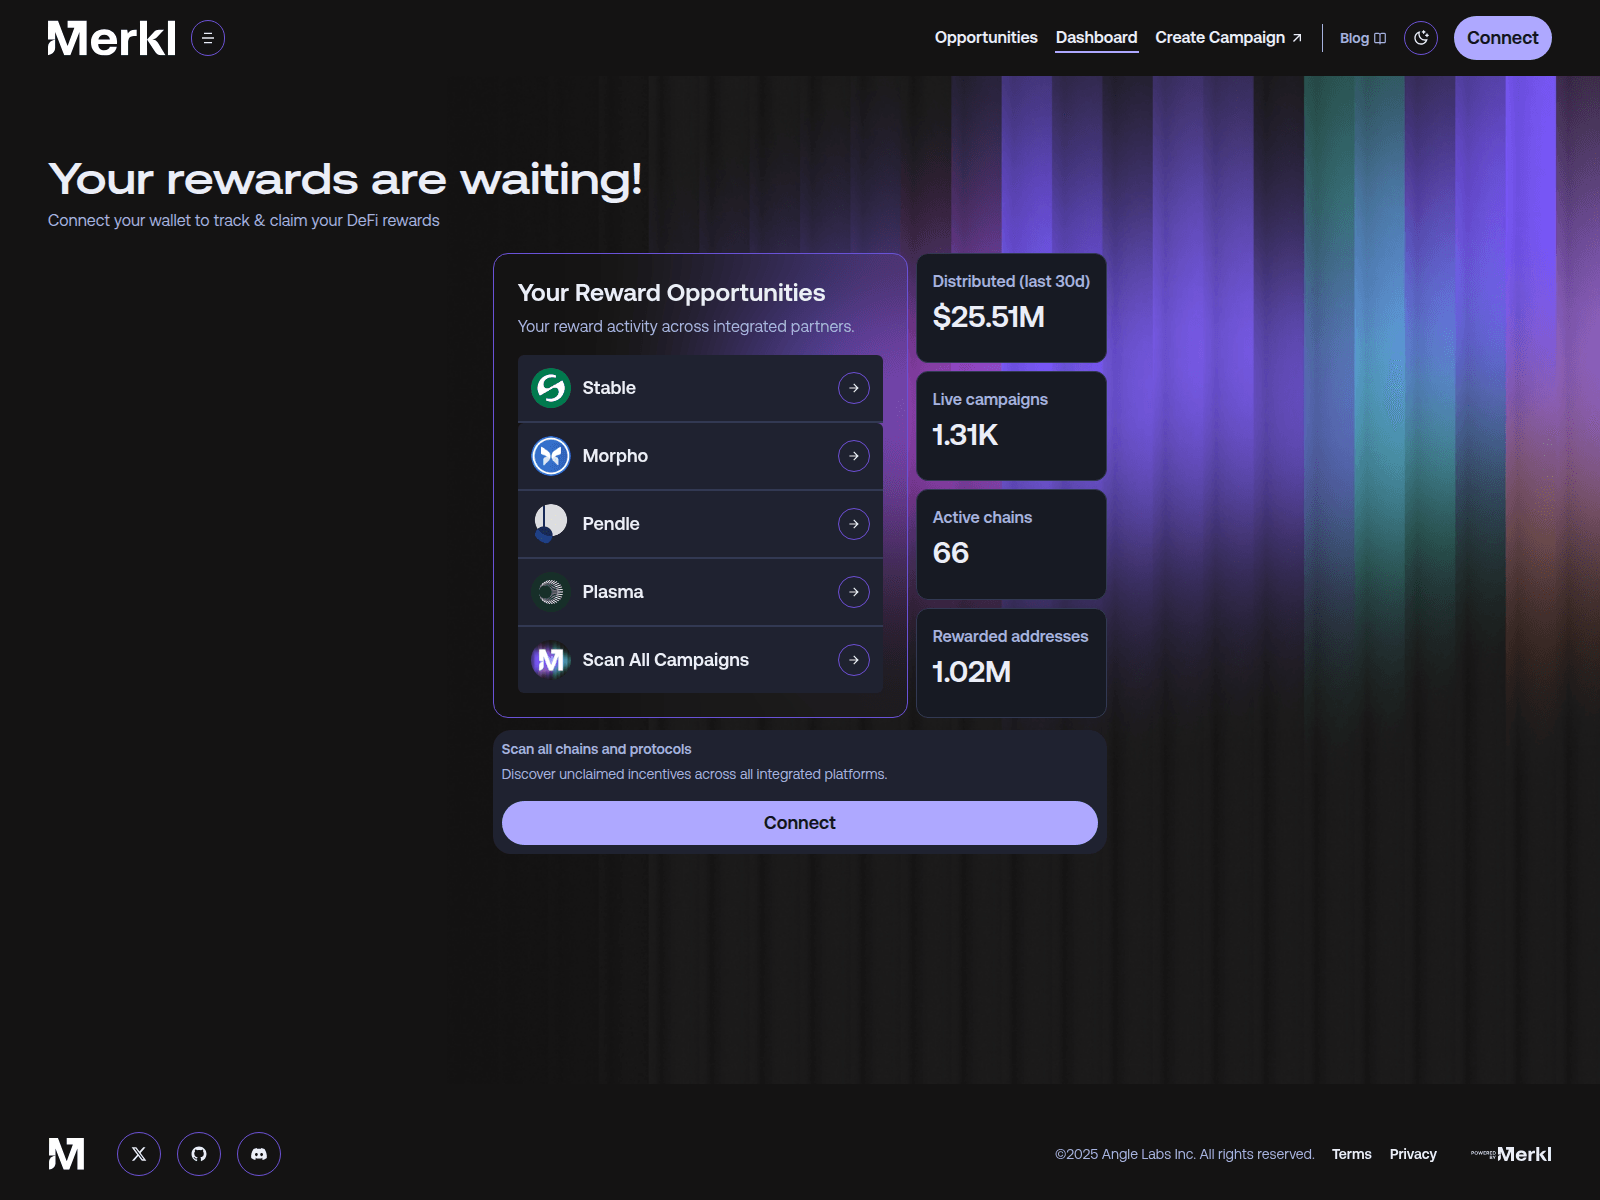Screen dimensions: 1600x1200
Task: Toggle the menu beside the Merkl logo
Action: click(208, 38)
